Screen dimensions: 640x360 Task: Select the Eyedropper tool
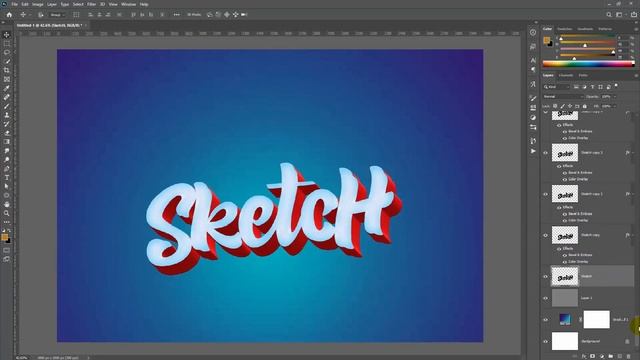pos(7,89)
